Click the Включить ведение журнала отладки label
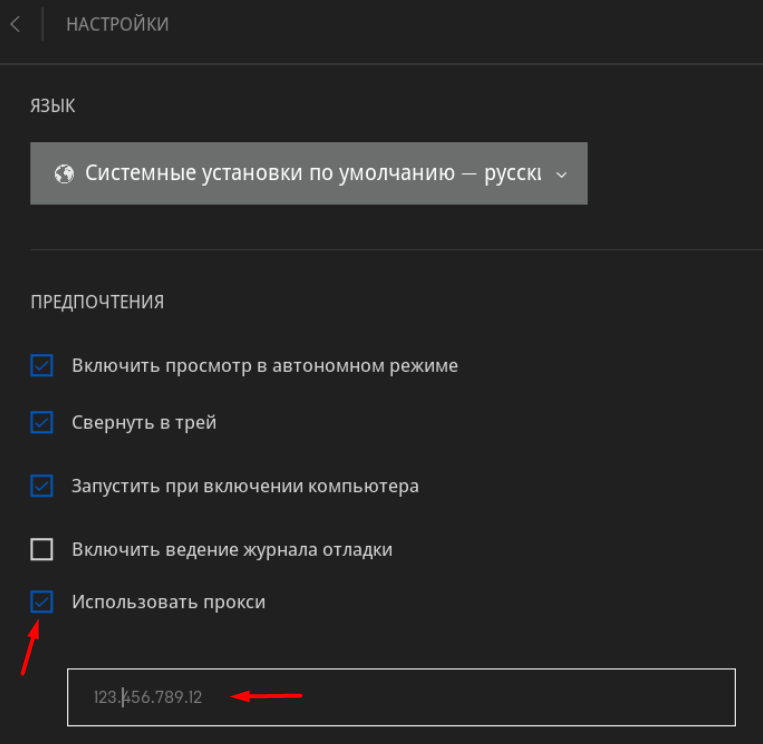The image size is (763, 744). point(232,550)
